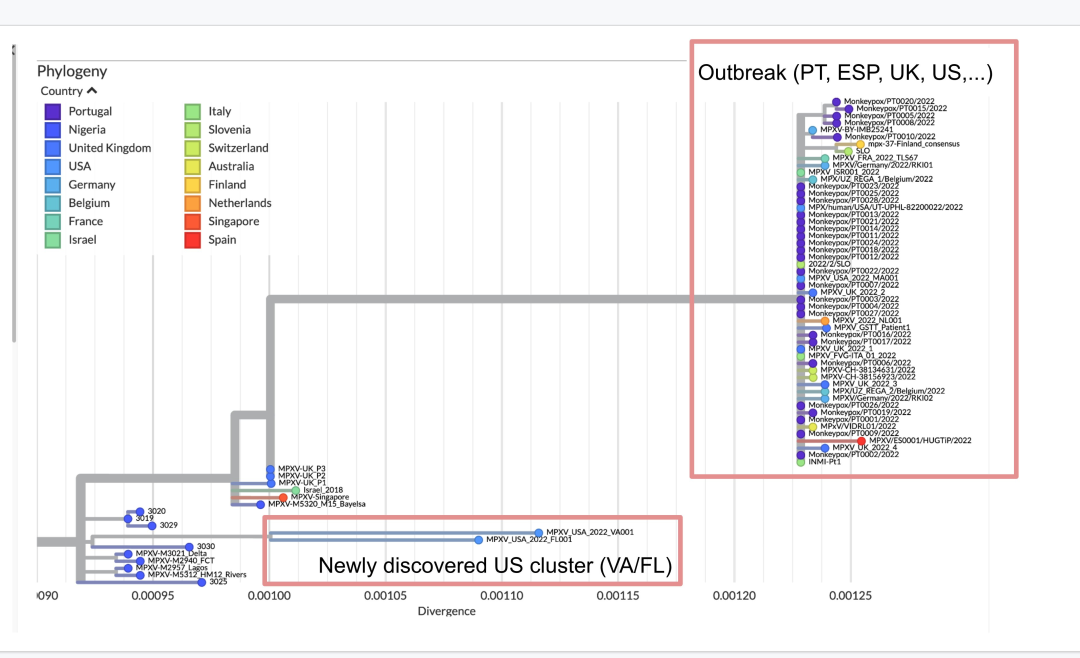The image size is (1080, 658).
Task: Click the Monkeypox/PT0020/2022 tip node
Action: click(836, 102)
